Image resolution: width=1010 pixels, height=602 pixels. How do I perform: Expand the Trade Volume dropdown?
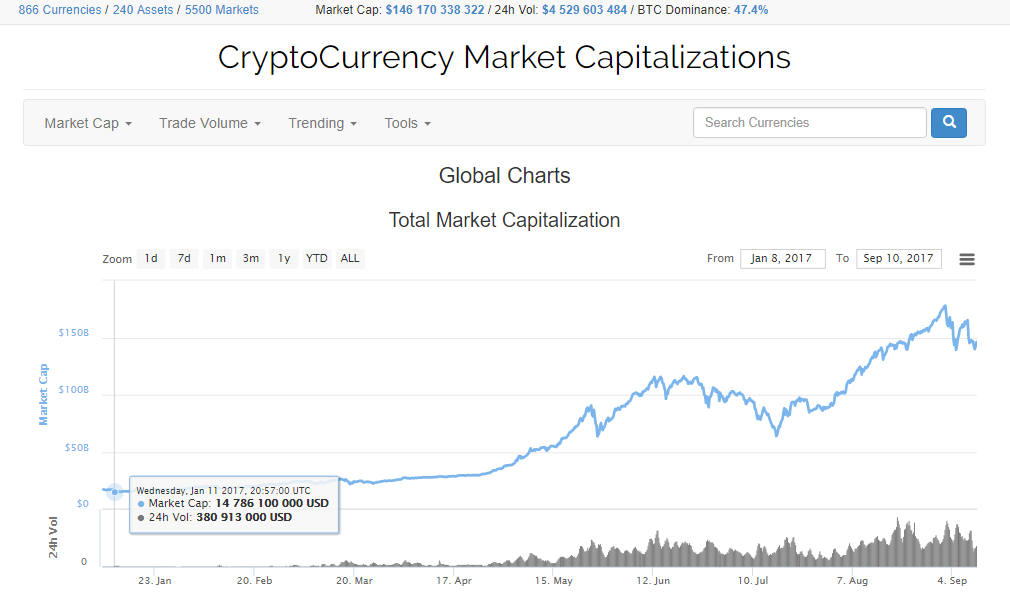coord(209,123)
